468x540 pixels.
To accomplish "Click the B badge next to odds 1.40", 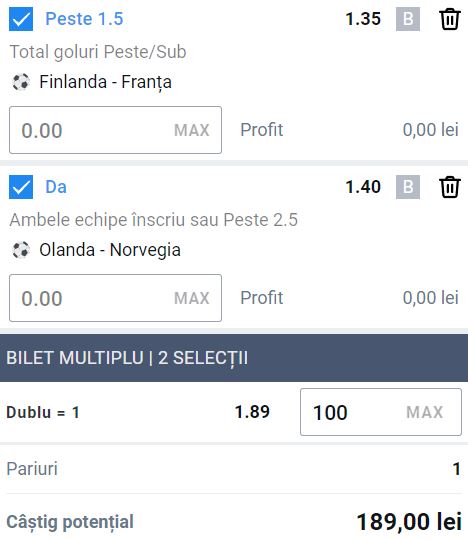I will [x=408, y=187].
